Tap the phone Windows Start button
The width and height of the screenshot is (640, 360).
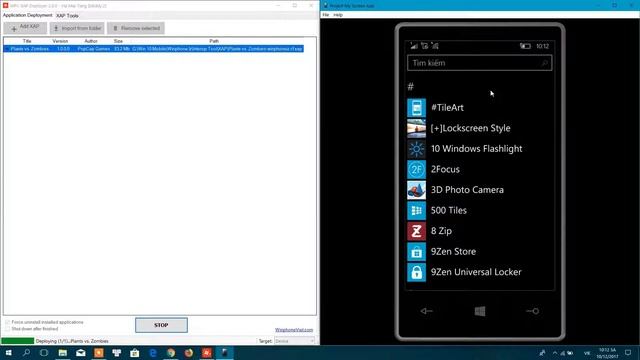pos(480,311)
